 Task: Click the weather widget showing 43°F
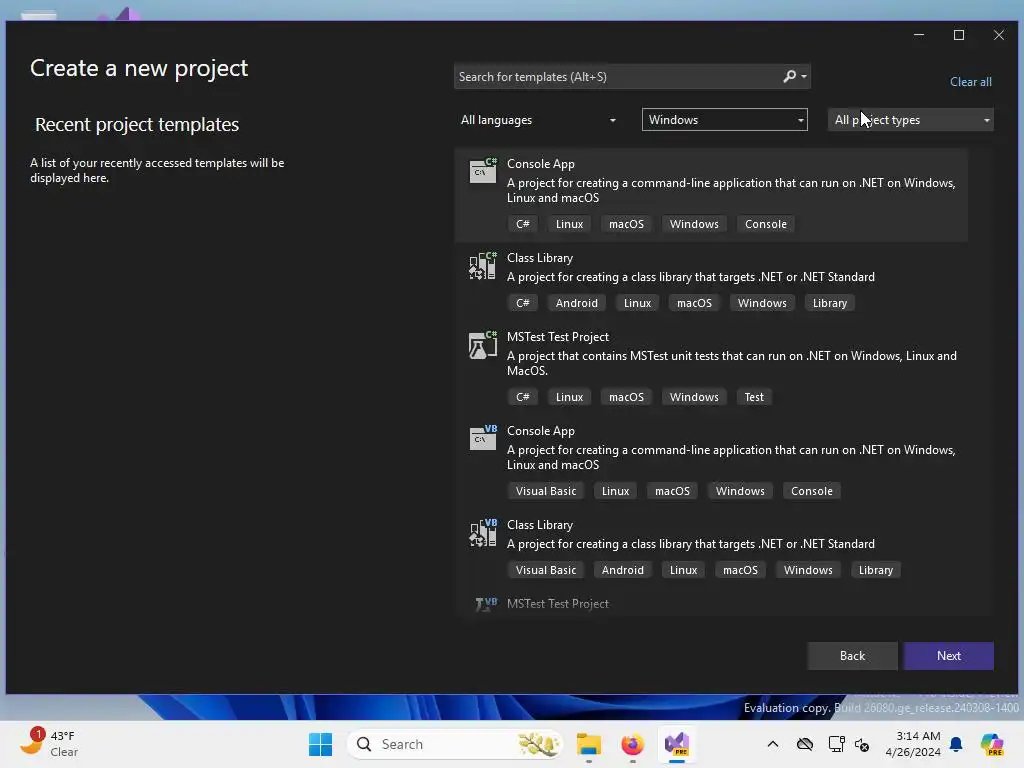(x=50, y=744)
